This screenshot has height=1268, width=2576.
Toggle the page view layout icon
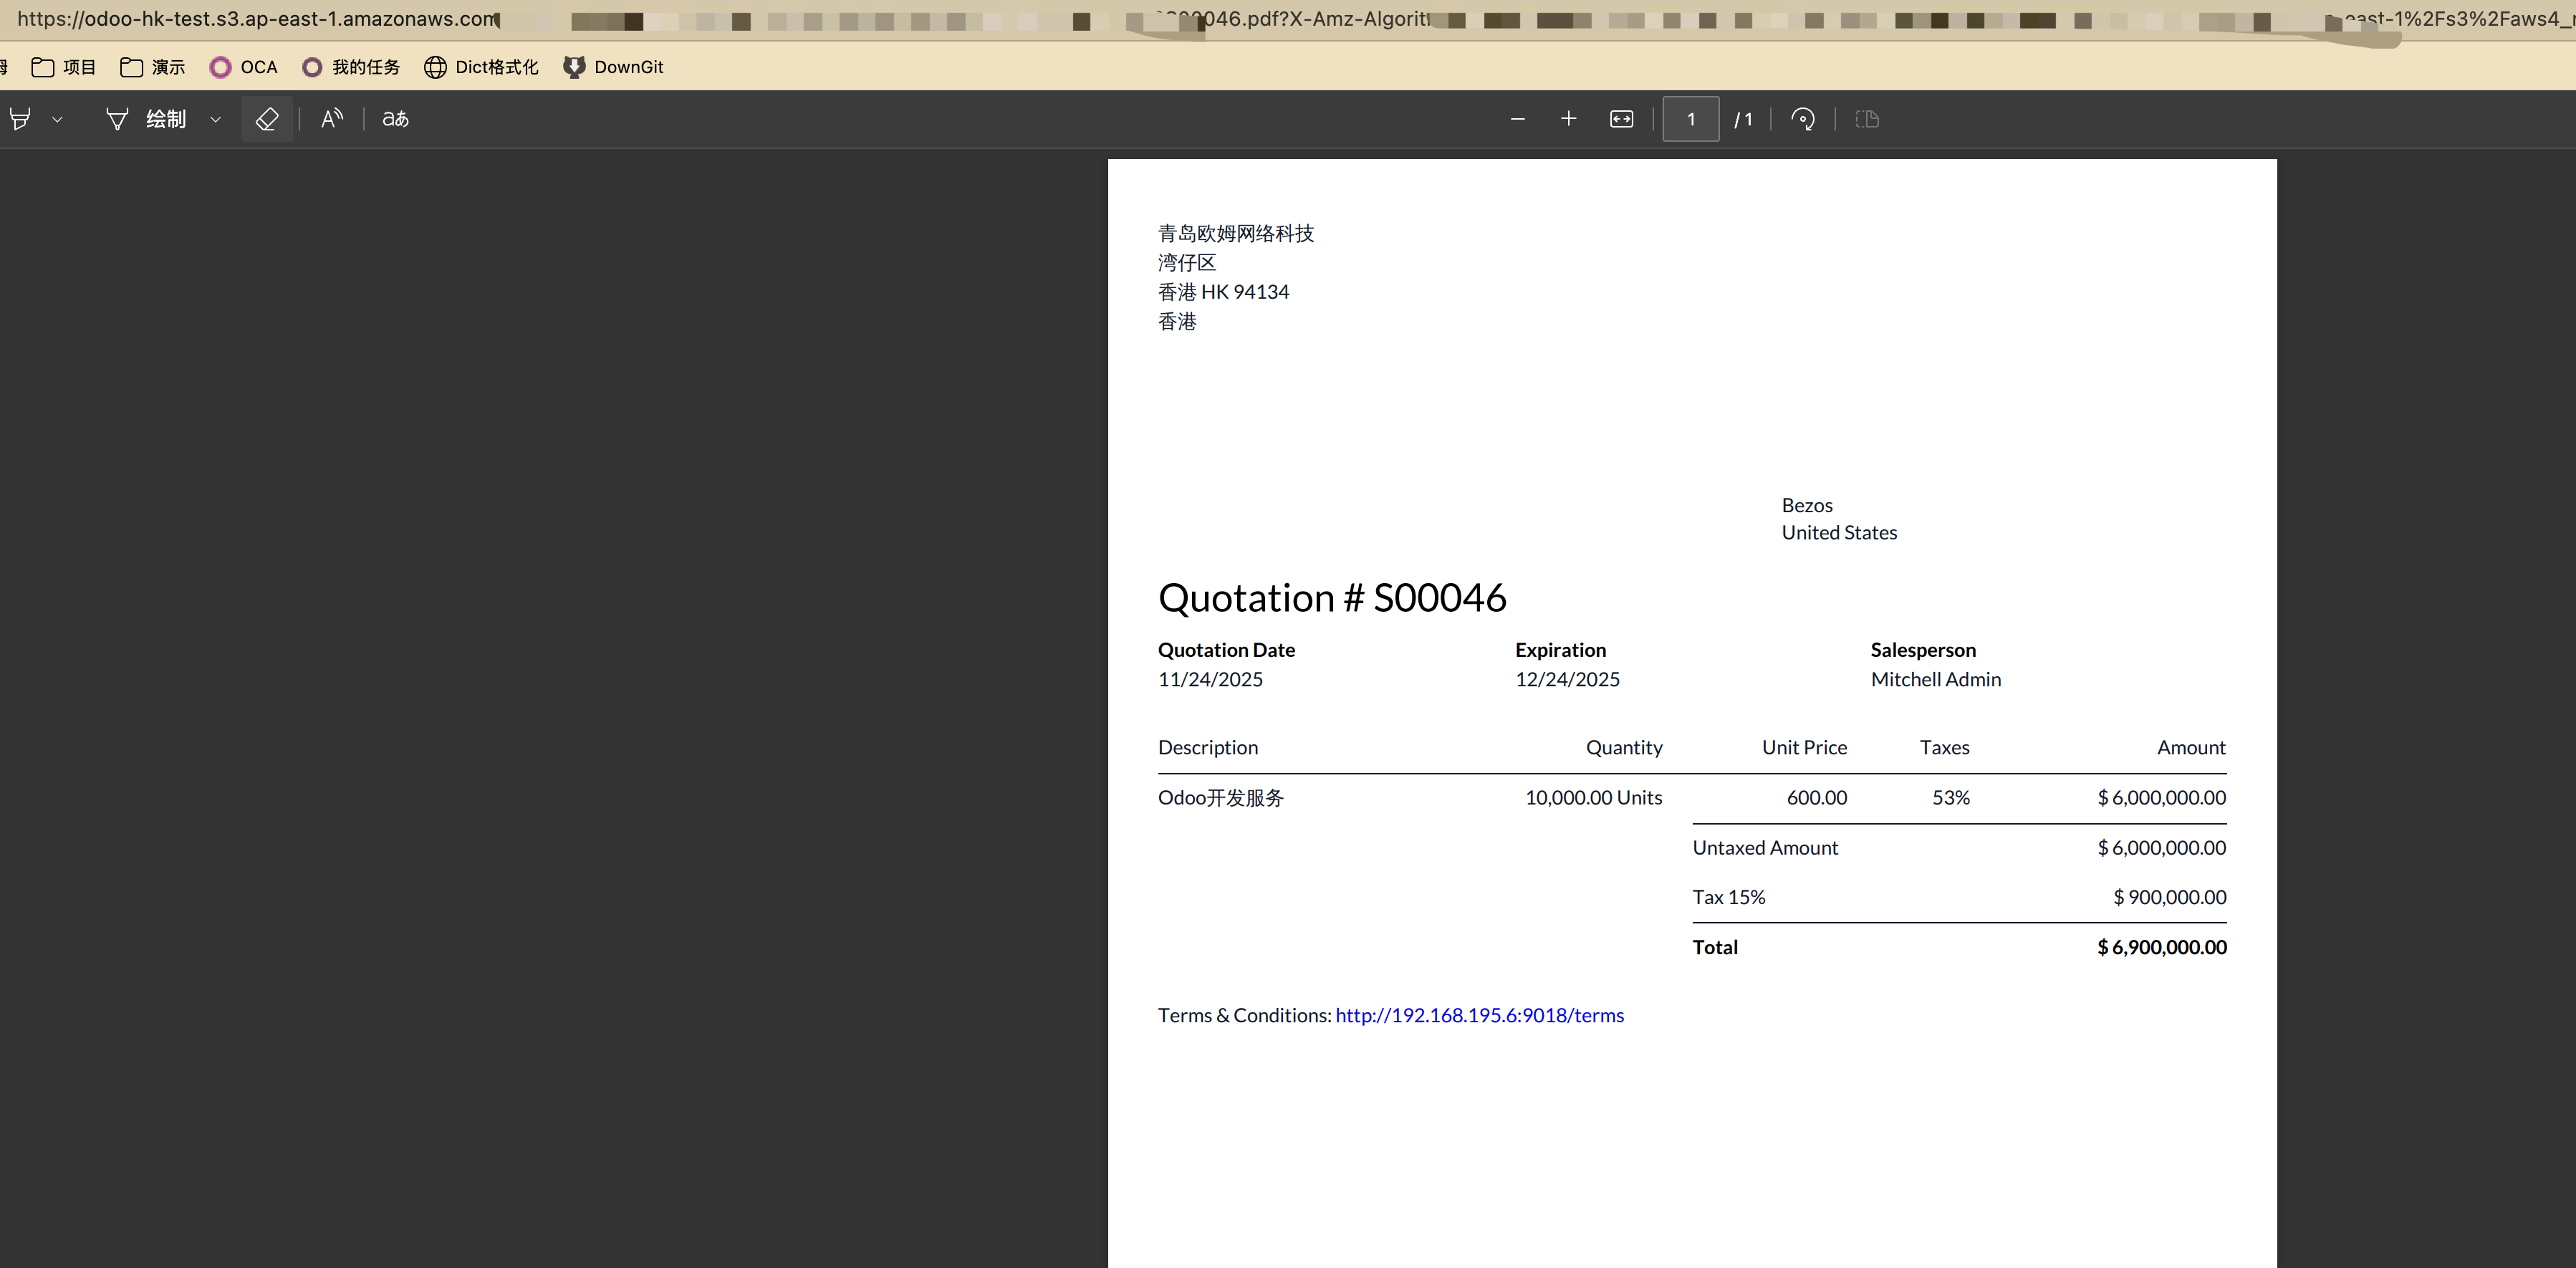point(1867,119)
